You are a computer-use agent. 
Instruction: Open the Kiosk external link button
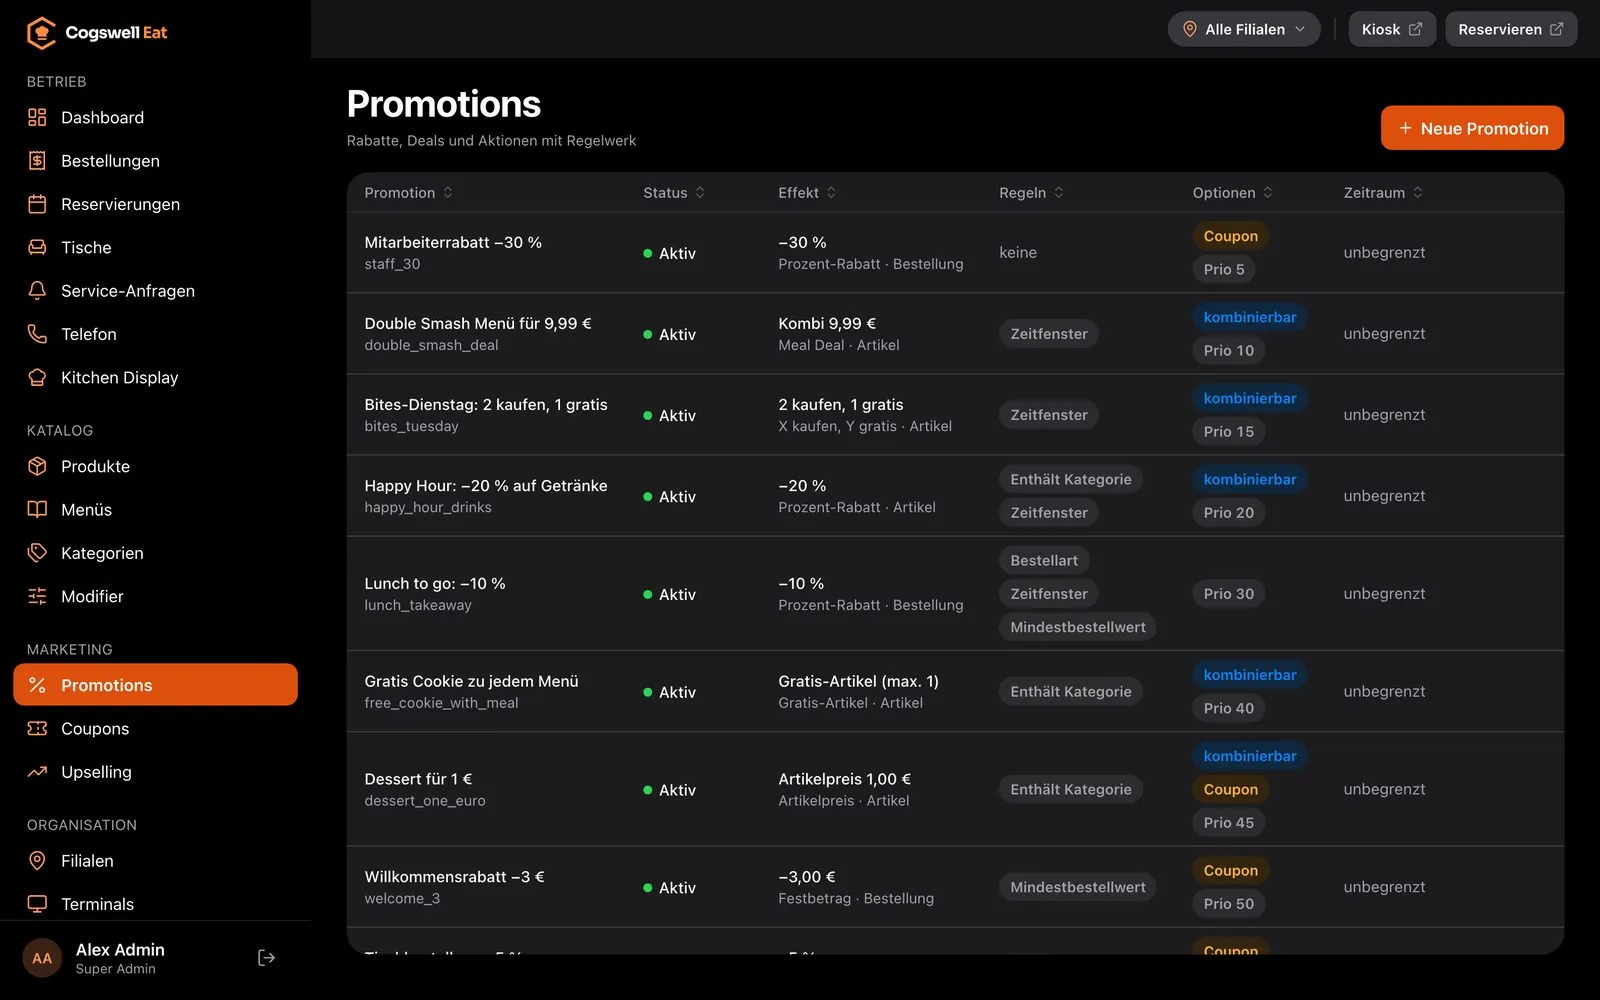coord(1392,29)
